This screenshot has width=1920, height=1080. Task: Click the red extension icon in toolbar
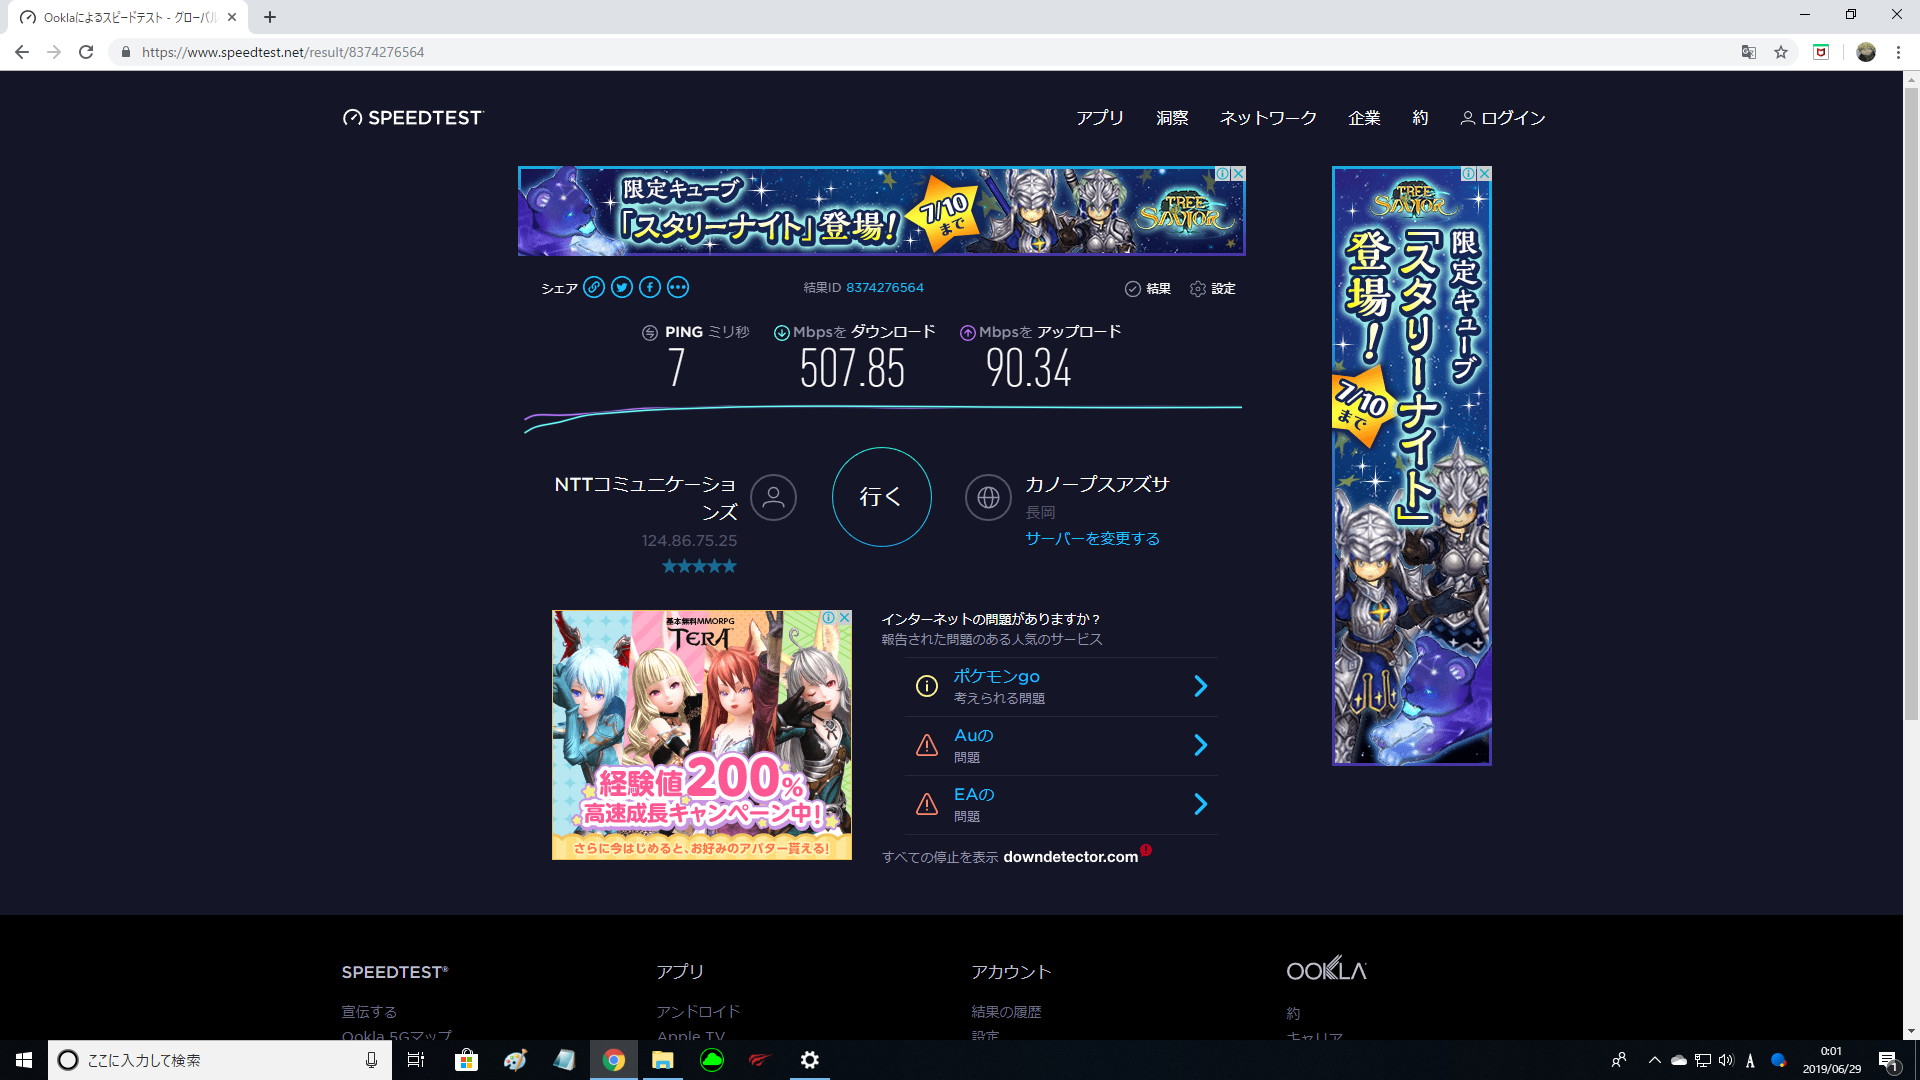1821,52
